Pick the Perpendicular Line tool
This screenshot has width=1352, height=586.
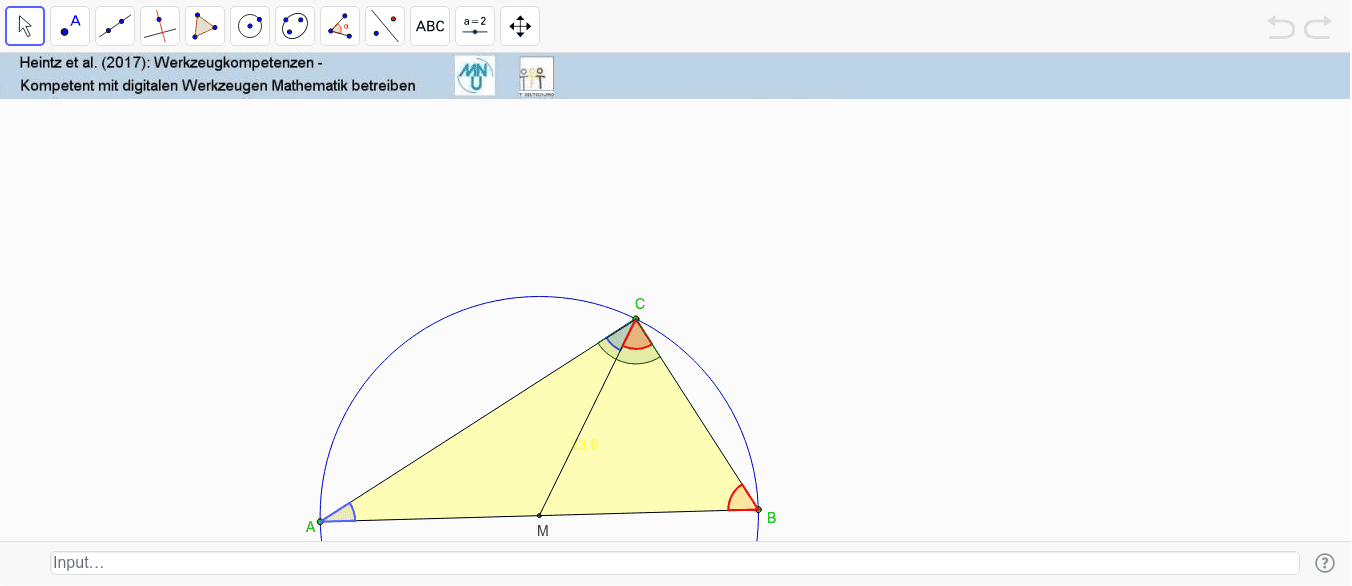[160, 26]
